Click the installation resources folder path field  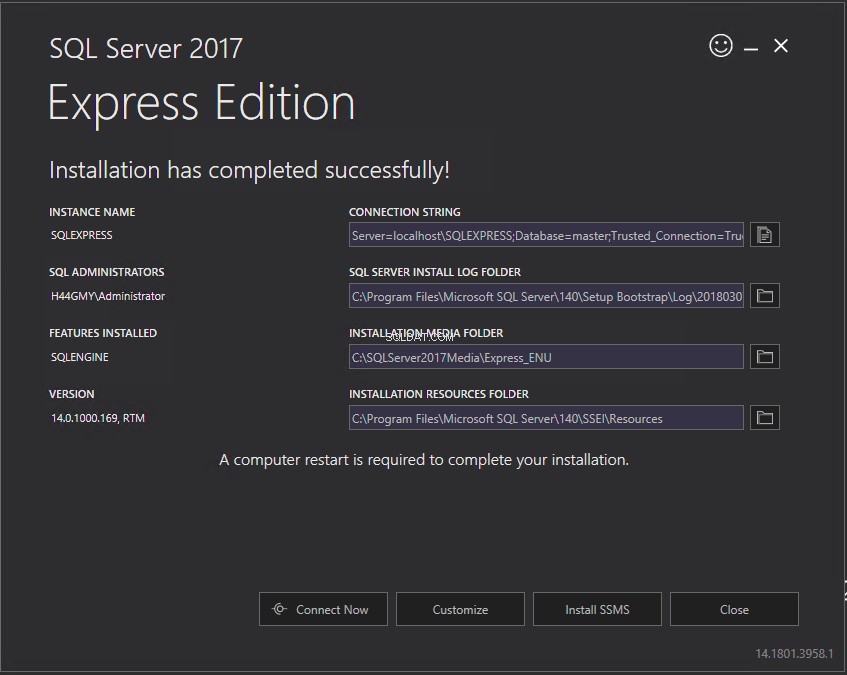click(546, 418)
